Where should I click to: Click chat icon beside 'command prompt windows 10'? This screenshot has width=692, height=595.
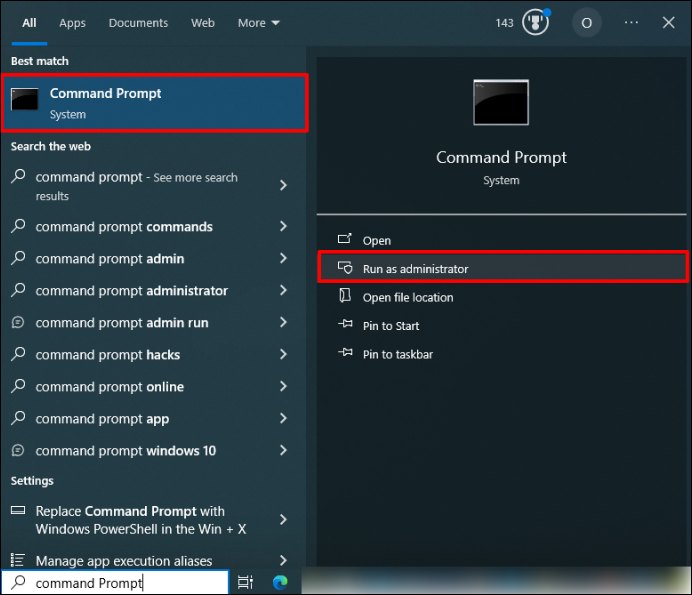pyautogui.click(x=18, y=450)
